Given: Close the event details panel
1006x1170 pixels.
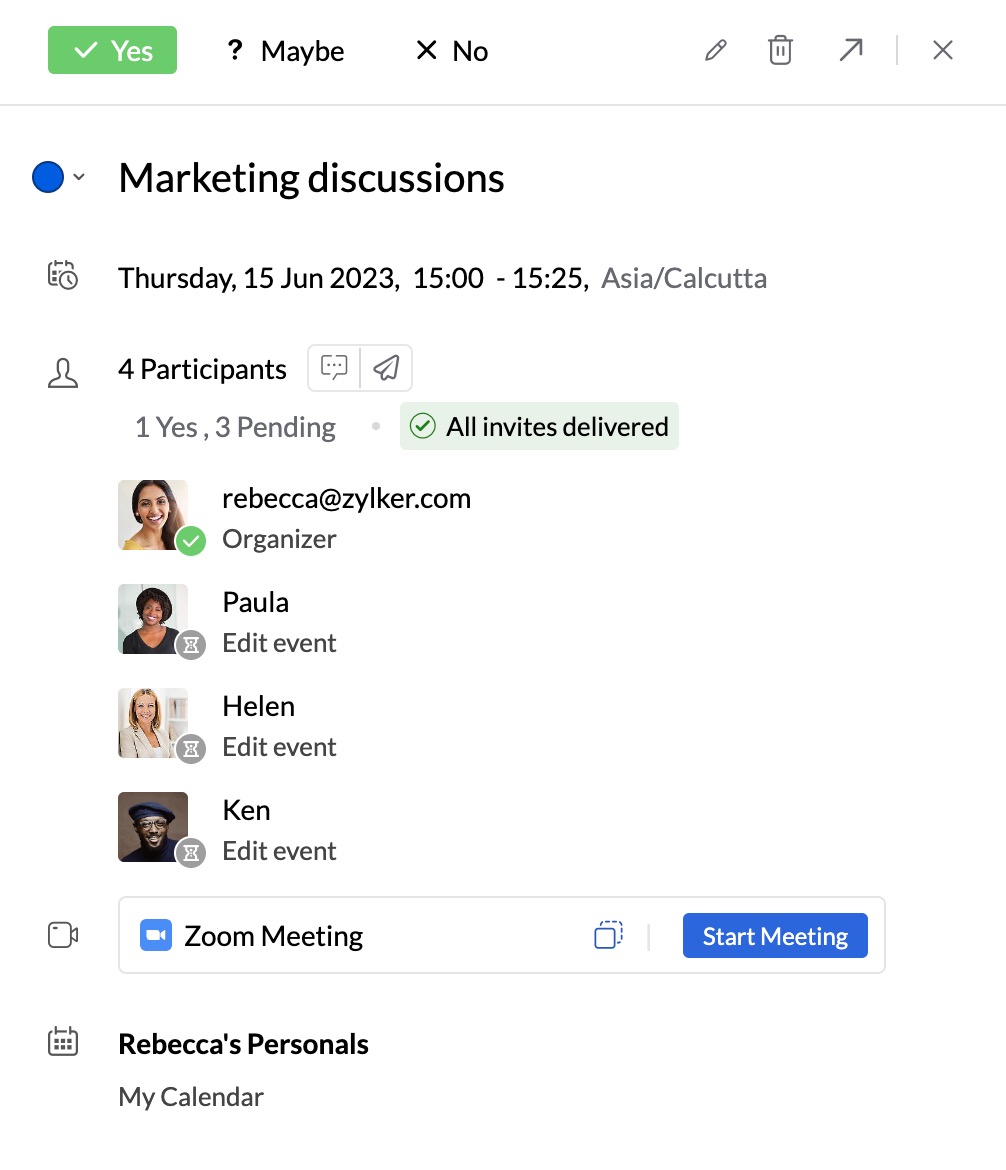Looking at the screenshot, I should [x=942, y=51].
